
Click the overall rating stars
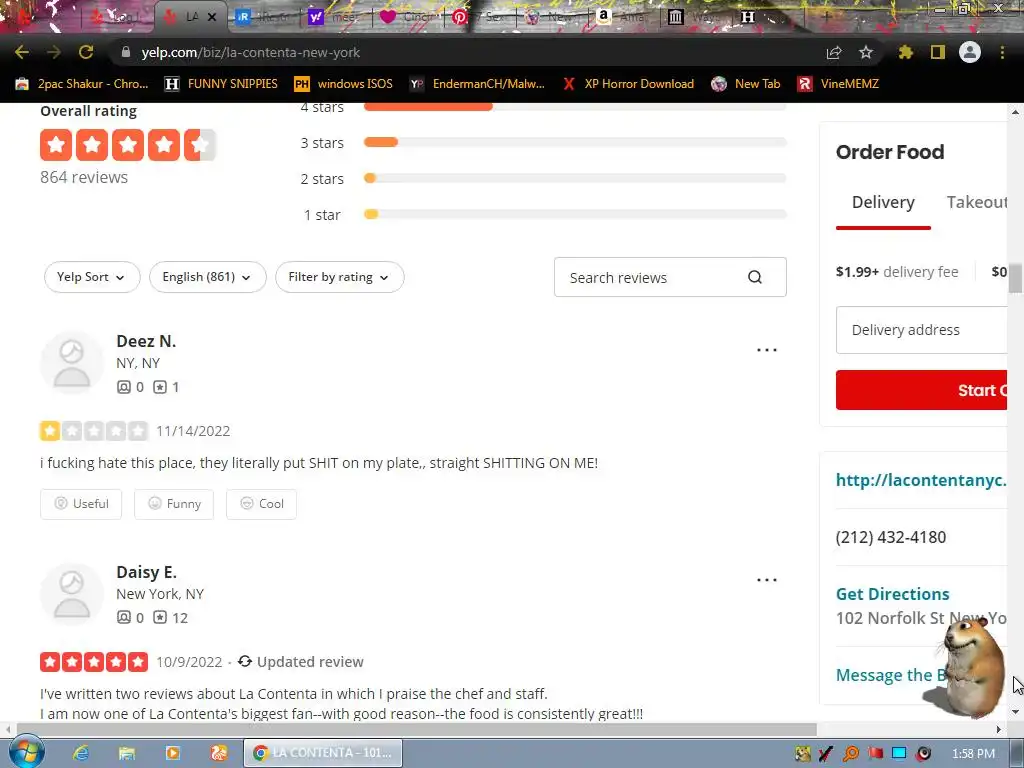[x=128, y=145]
